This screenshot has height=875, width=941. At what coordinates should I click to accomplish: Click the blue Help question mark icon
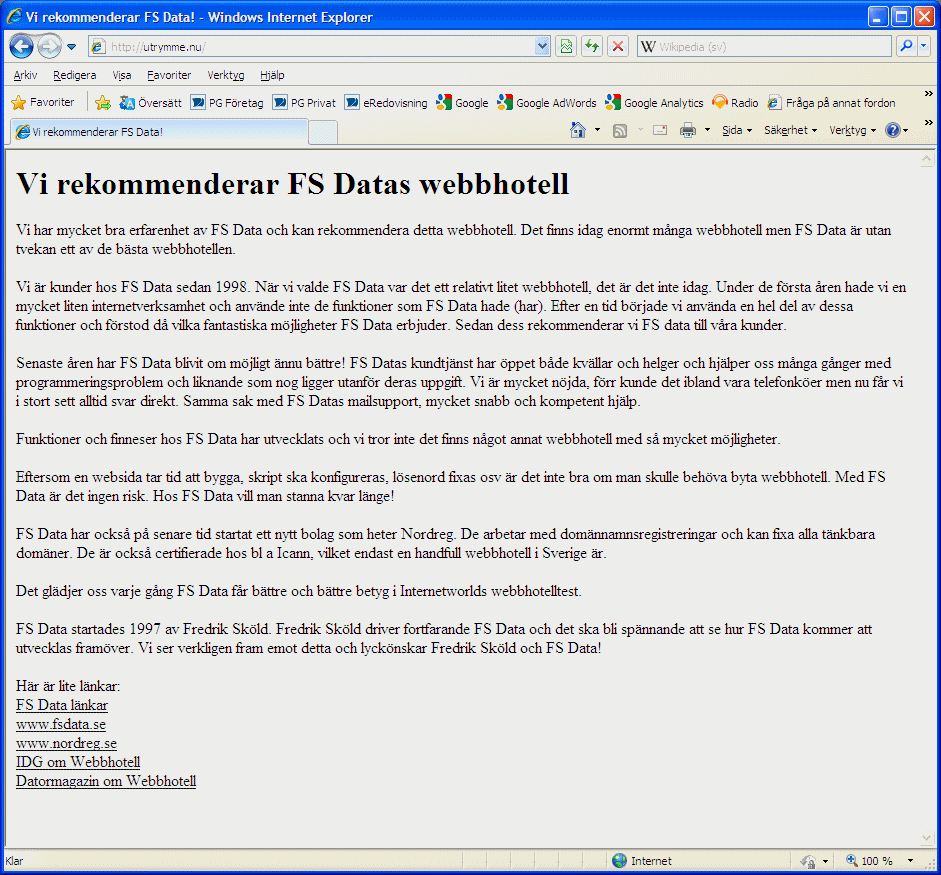(x=893, y=130)
